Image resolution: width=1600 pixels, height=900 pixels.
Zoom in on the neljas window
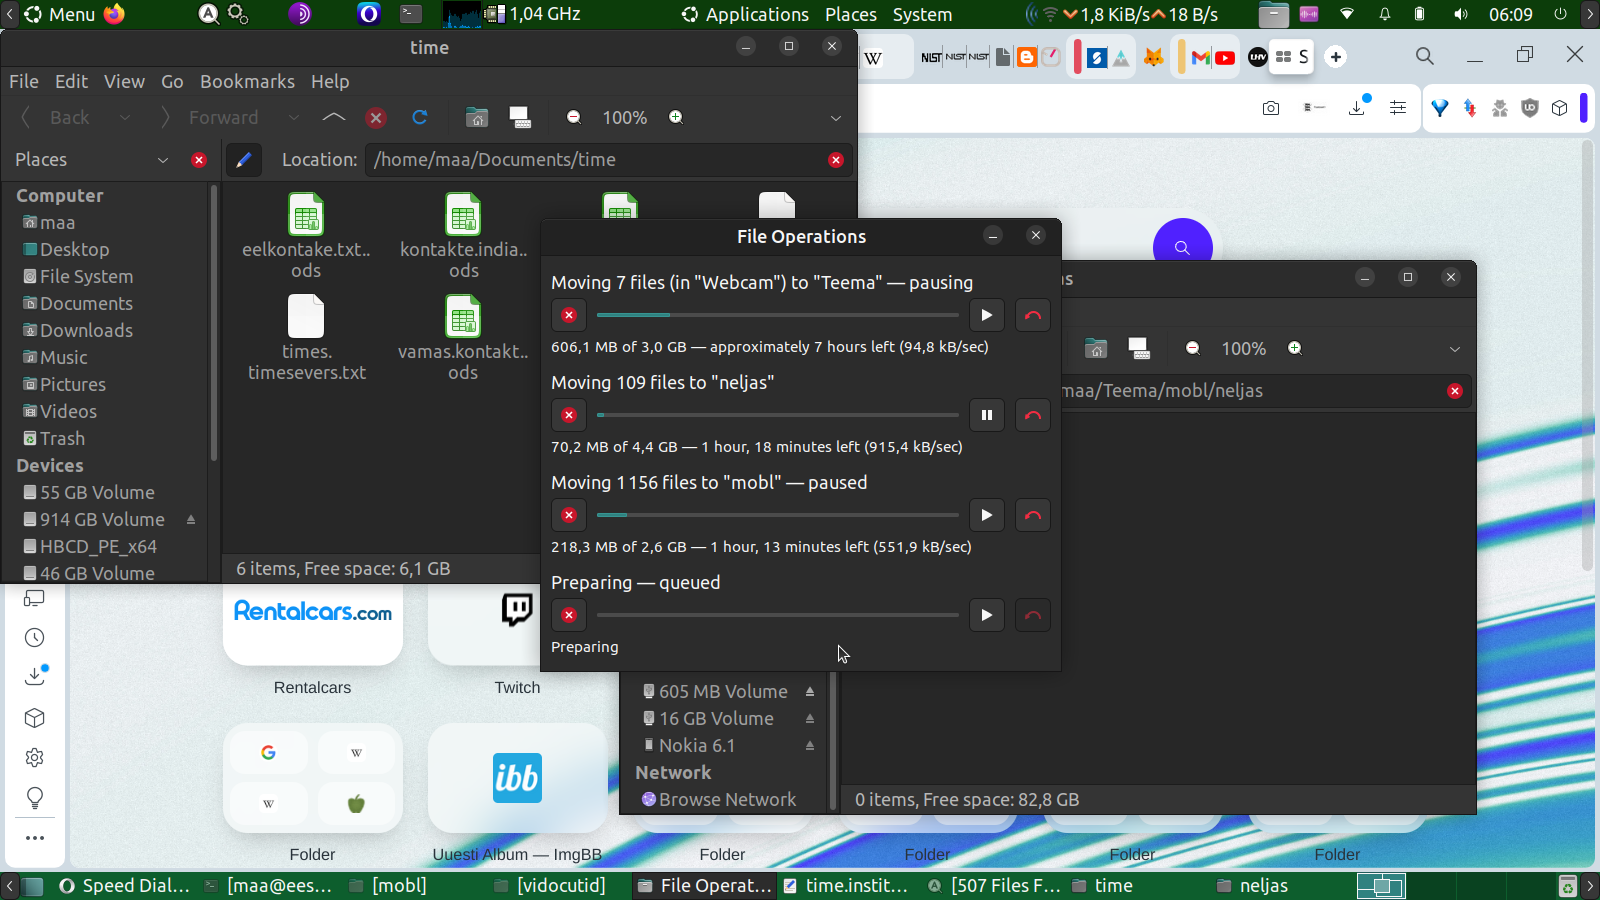click(x=1295, y=348)
